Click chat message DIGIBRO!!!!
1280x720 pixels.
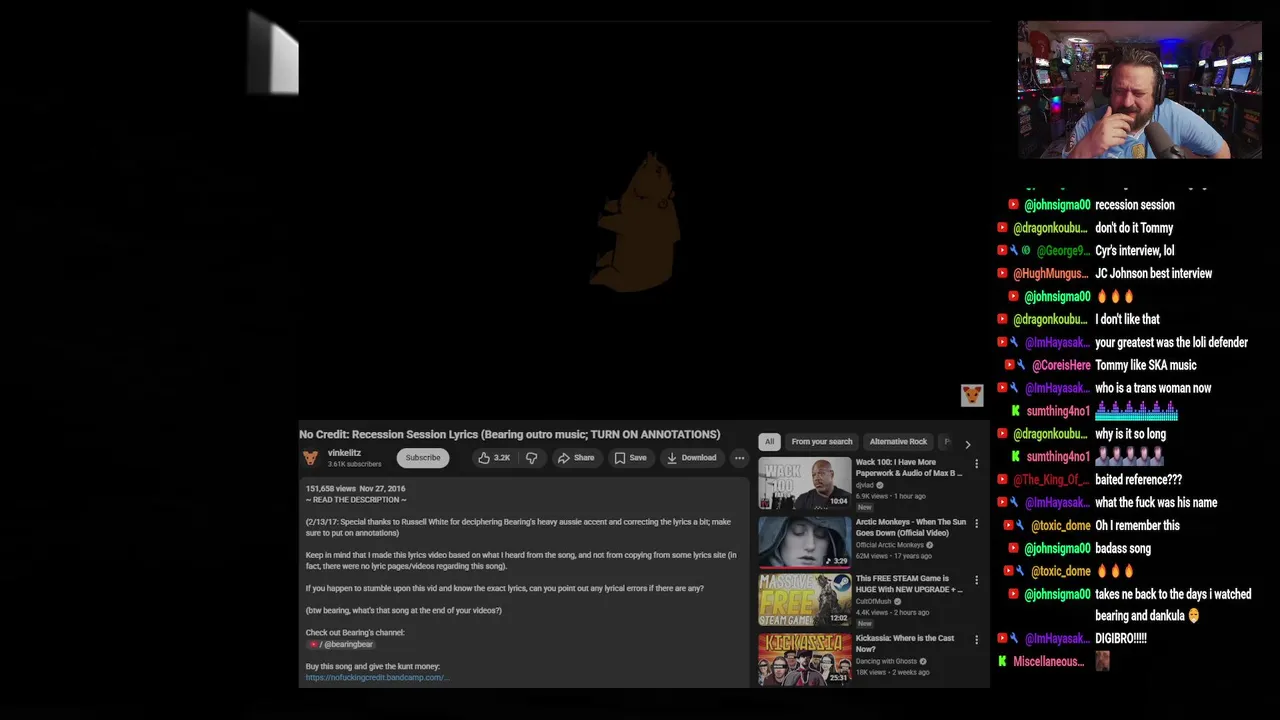[1121, 638]
